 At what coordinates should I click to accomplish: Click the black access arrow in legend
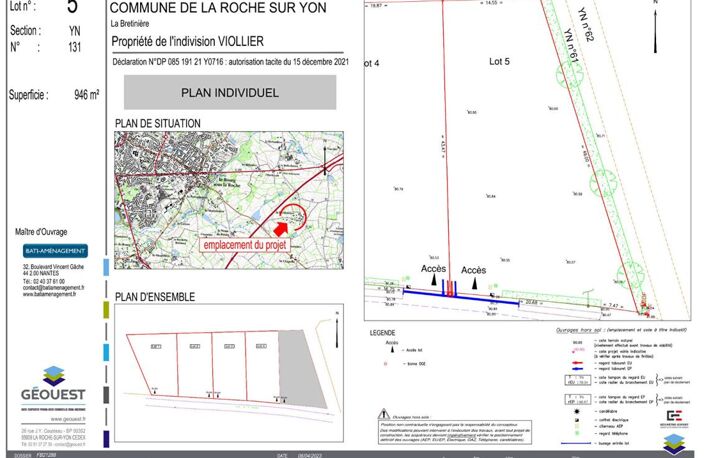392,349
